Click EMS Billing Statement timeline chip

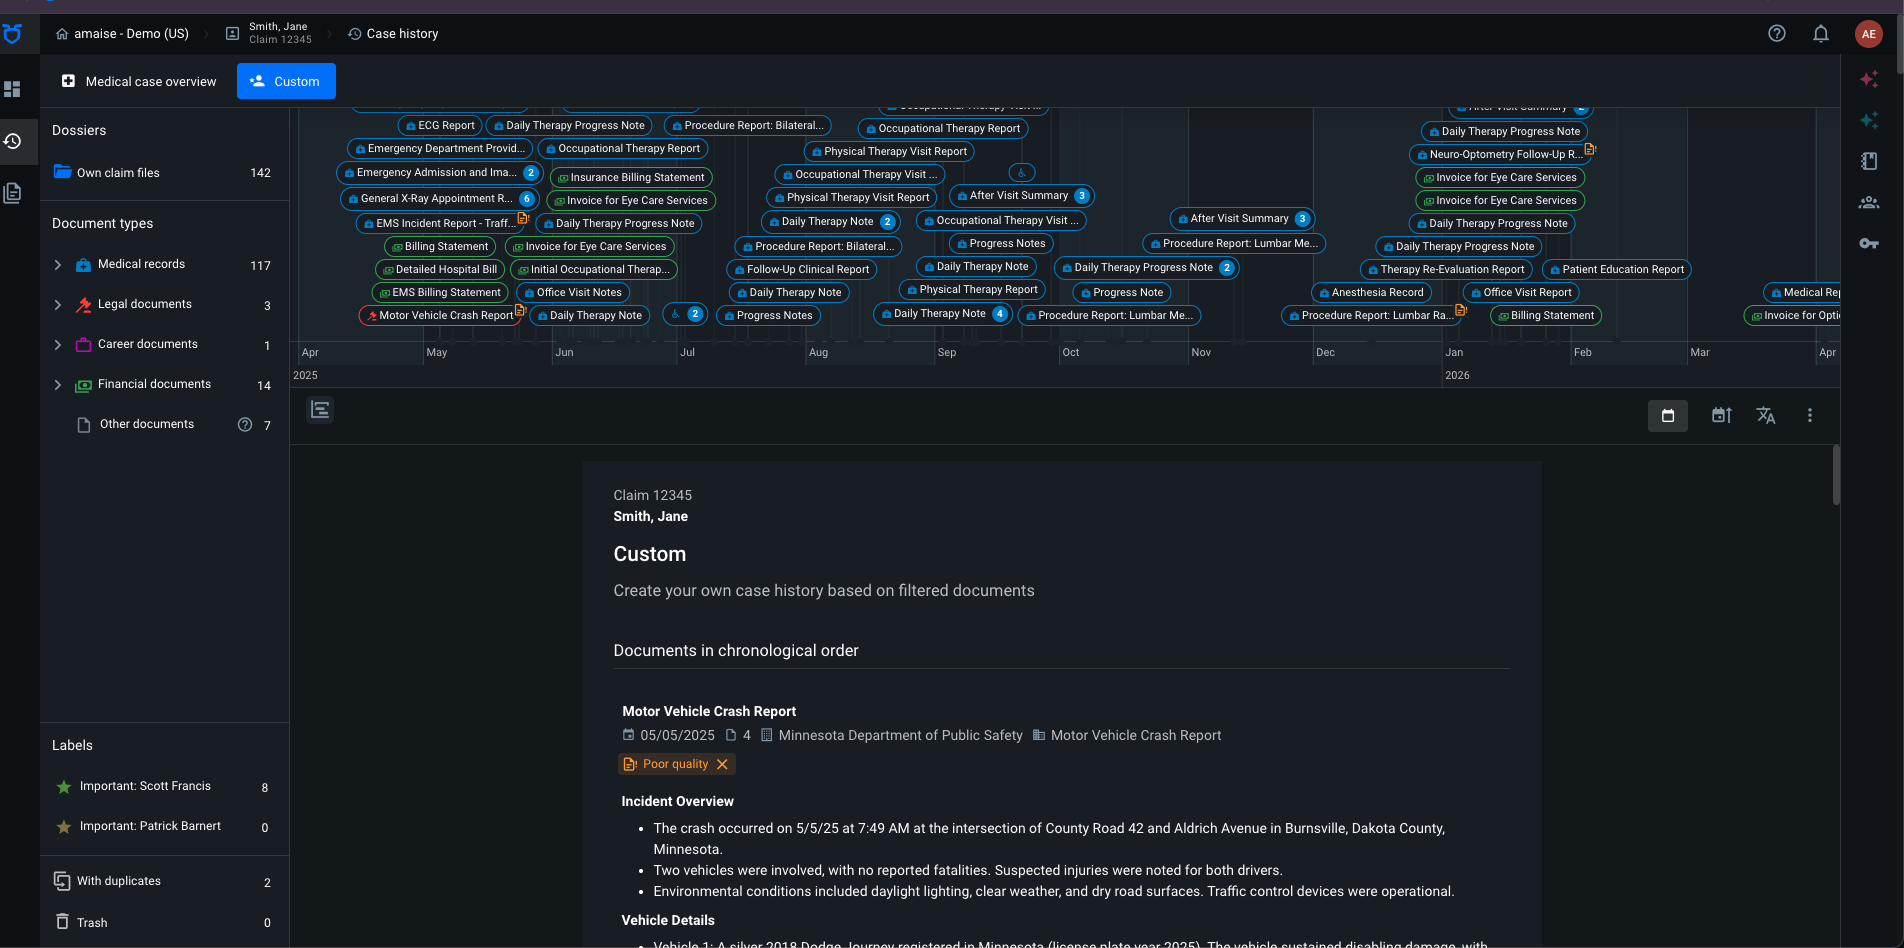click(439, 292)
